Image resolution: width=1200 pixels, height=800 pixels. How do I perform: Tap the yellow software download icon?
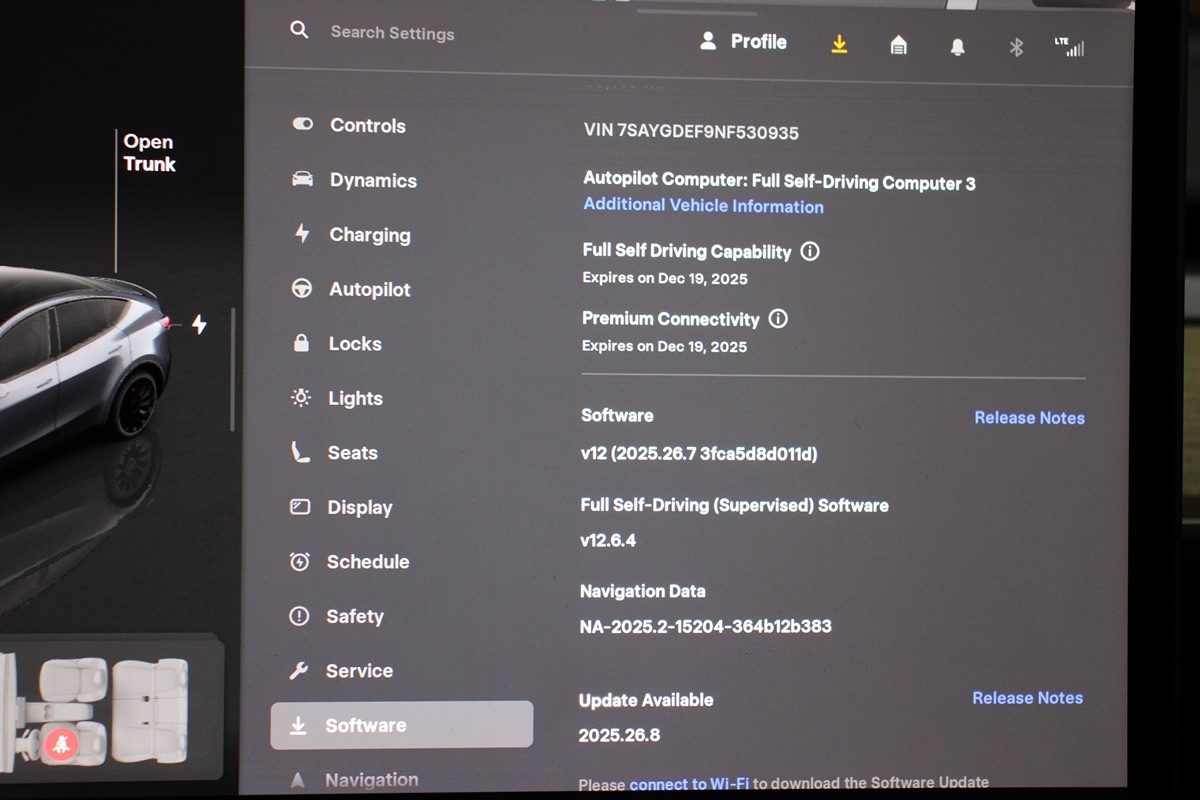pyautogui.click(x=839, y=44)
